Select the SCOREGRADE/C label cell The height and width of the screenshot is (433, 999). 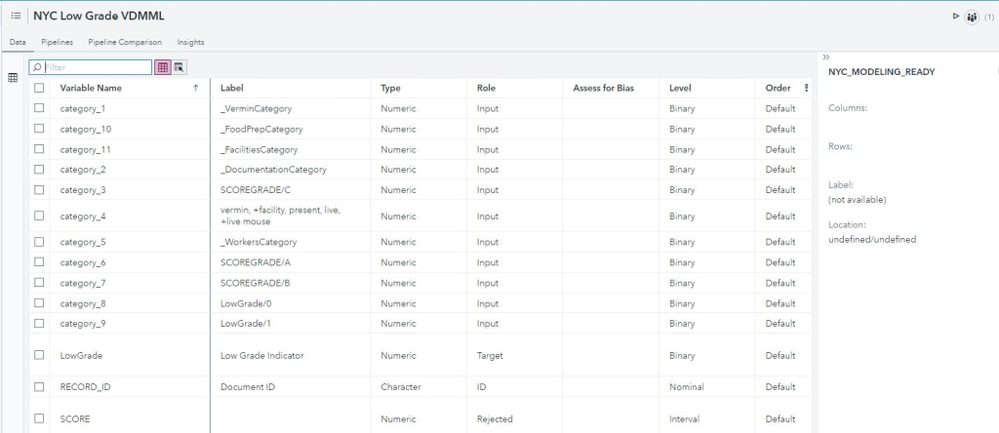[x=255, y=190]
